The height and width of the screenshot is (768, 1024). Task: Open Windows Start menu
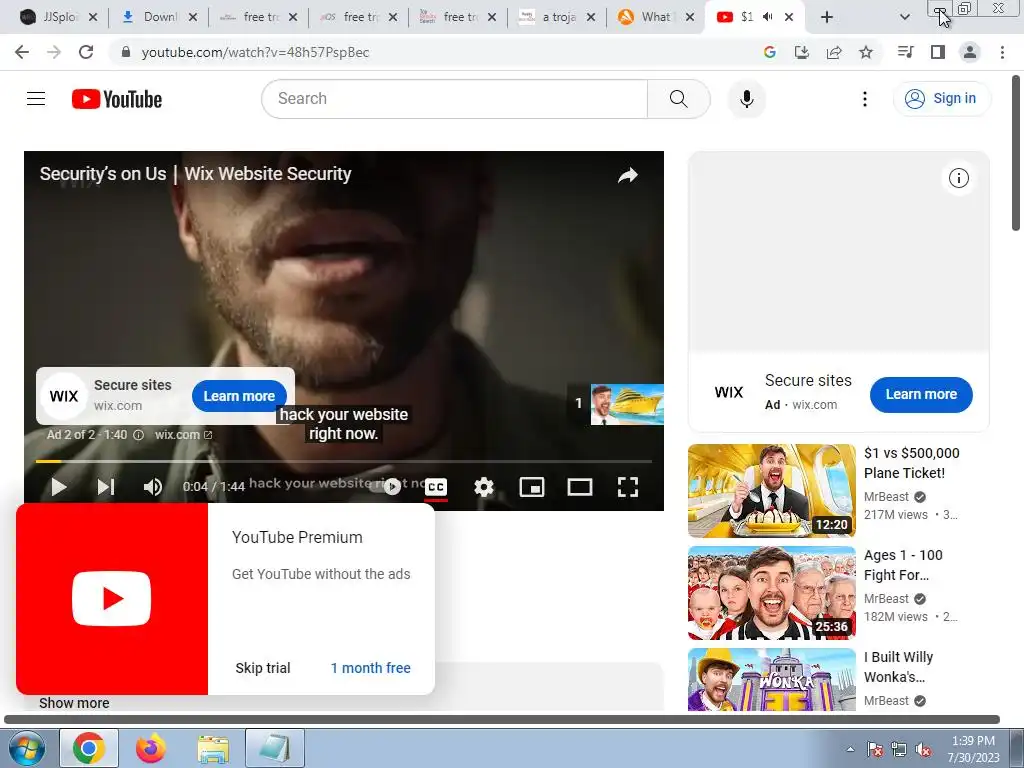tap(26, 748)
